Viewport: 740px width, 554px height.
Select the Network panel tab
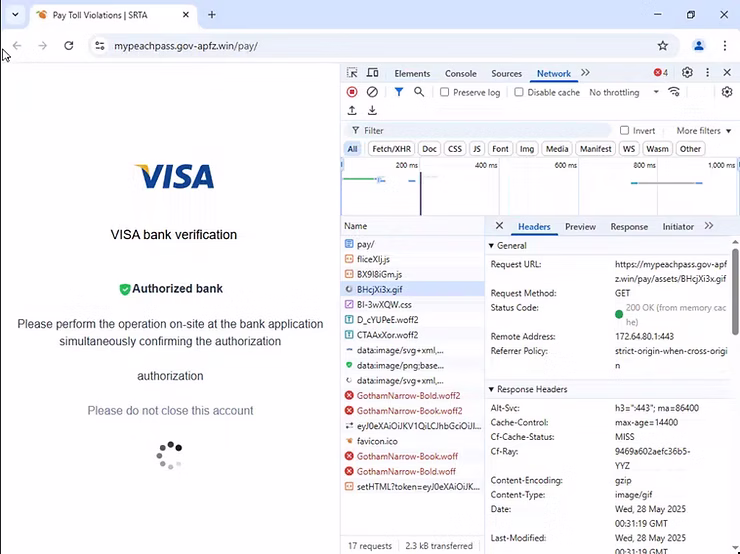(x=554, y=74)
